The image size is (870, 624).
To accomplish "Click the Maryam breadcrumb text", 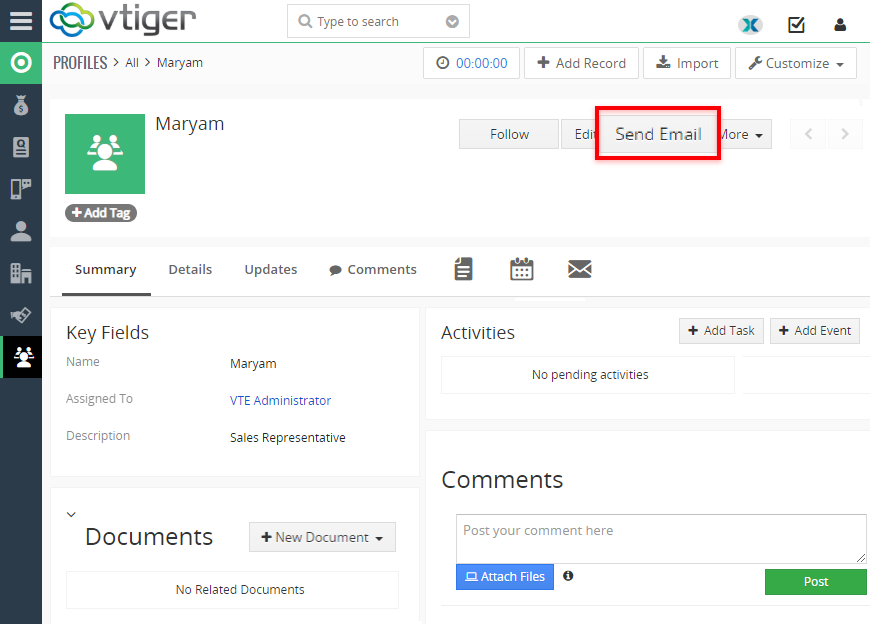I will (x=180, y=63).
